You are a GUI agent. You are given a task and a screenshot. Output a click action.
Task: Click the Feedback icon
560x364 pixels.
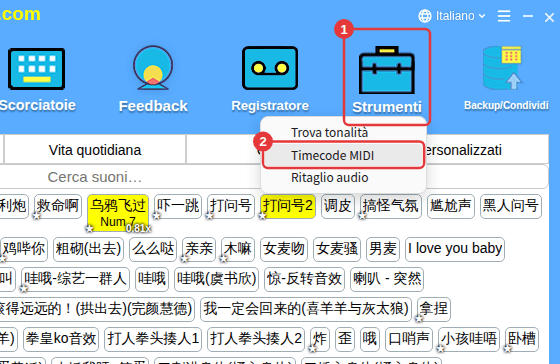[x=153, y=68]
